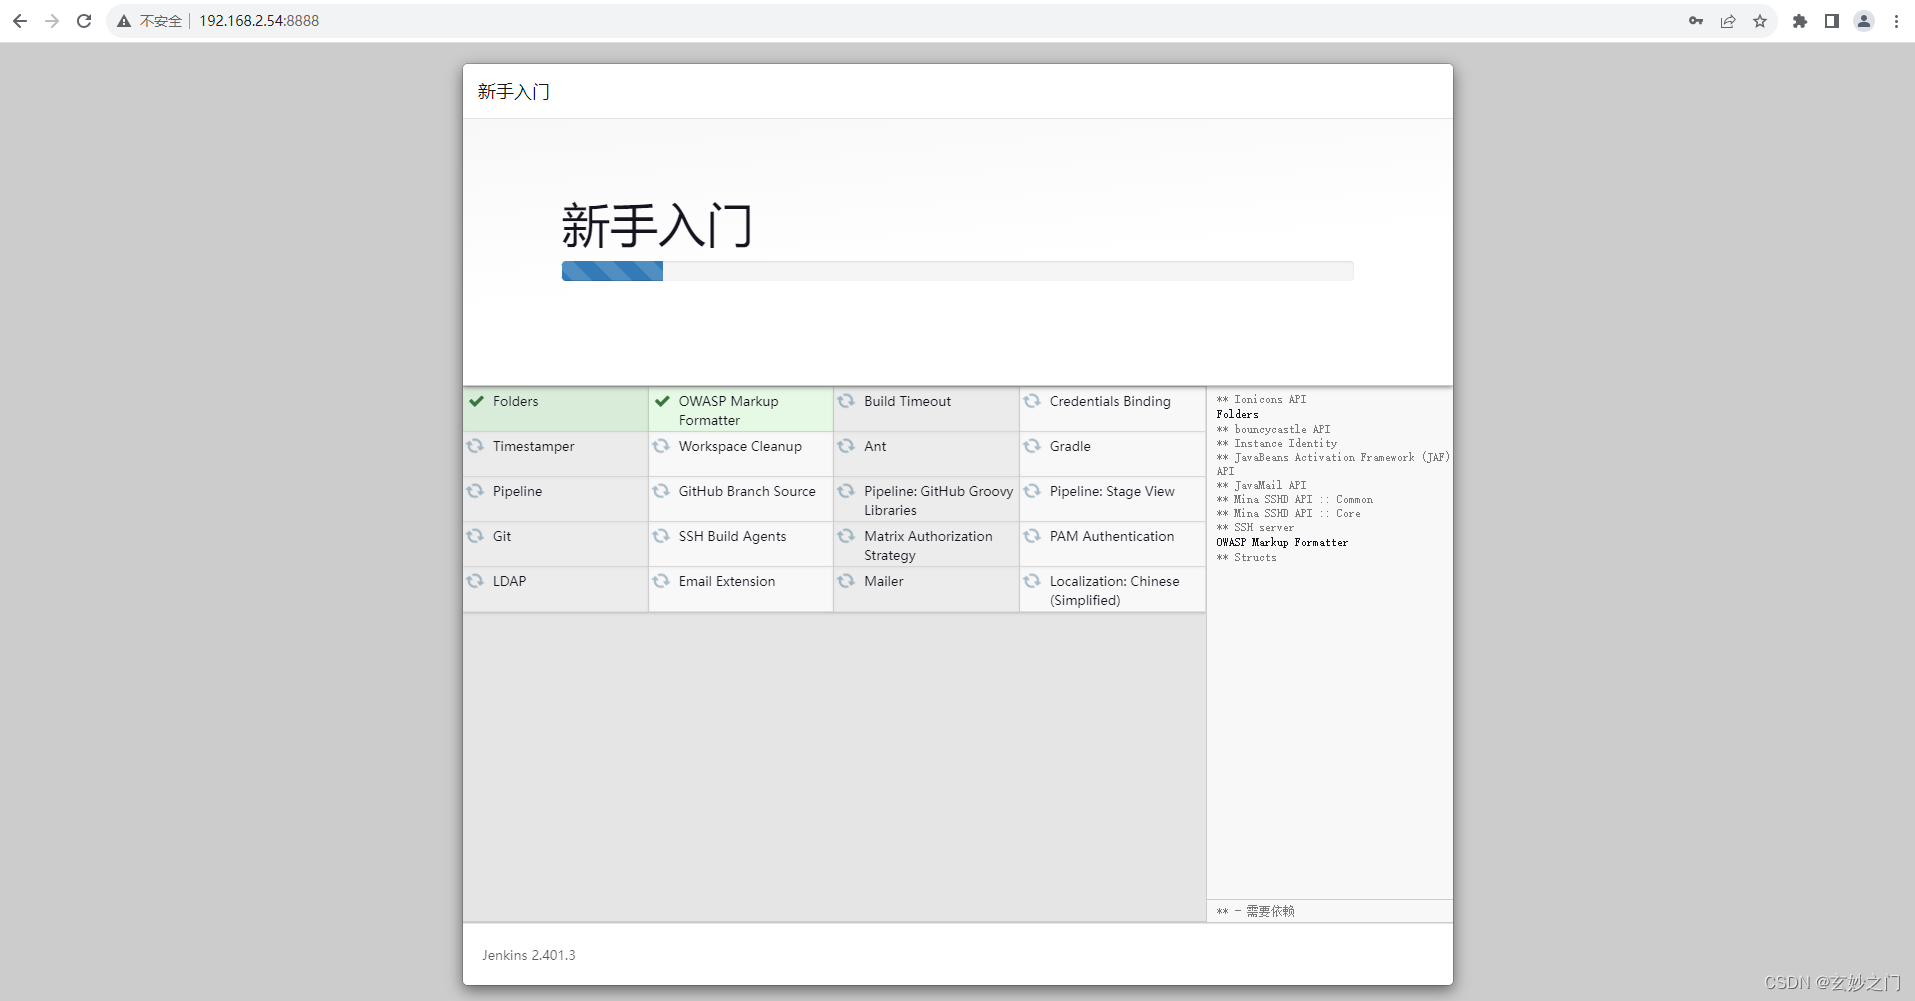Click the '** Structs' log line
The height and width of the screenshot is (1001, 1915).
coord(1246,557)
